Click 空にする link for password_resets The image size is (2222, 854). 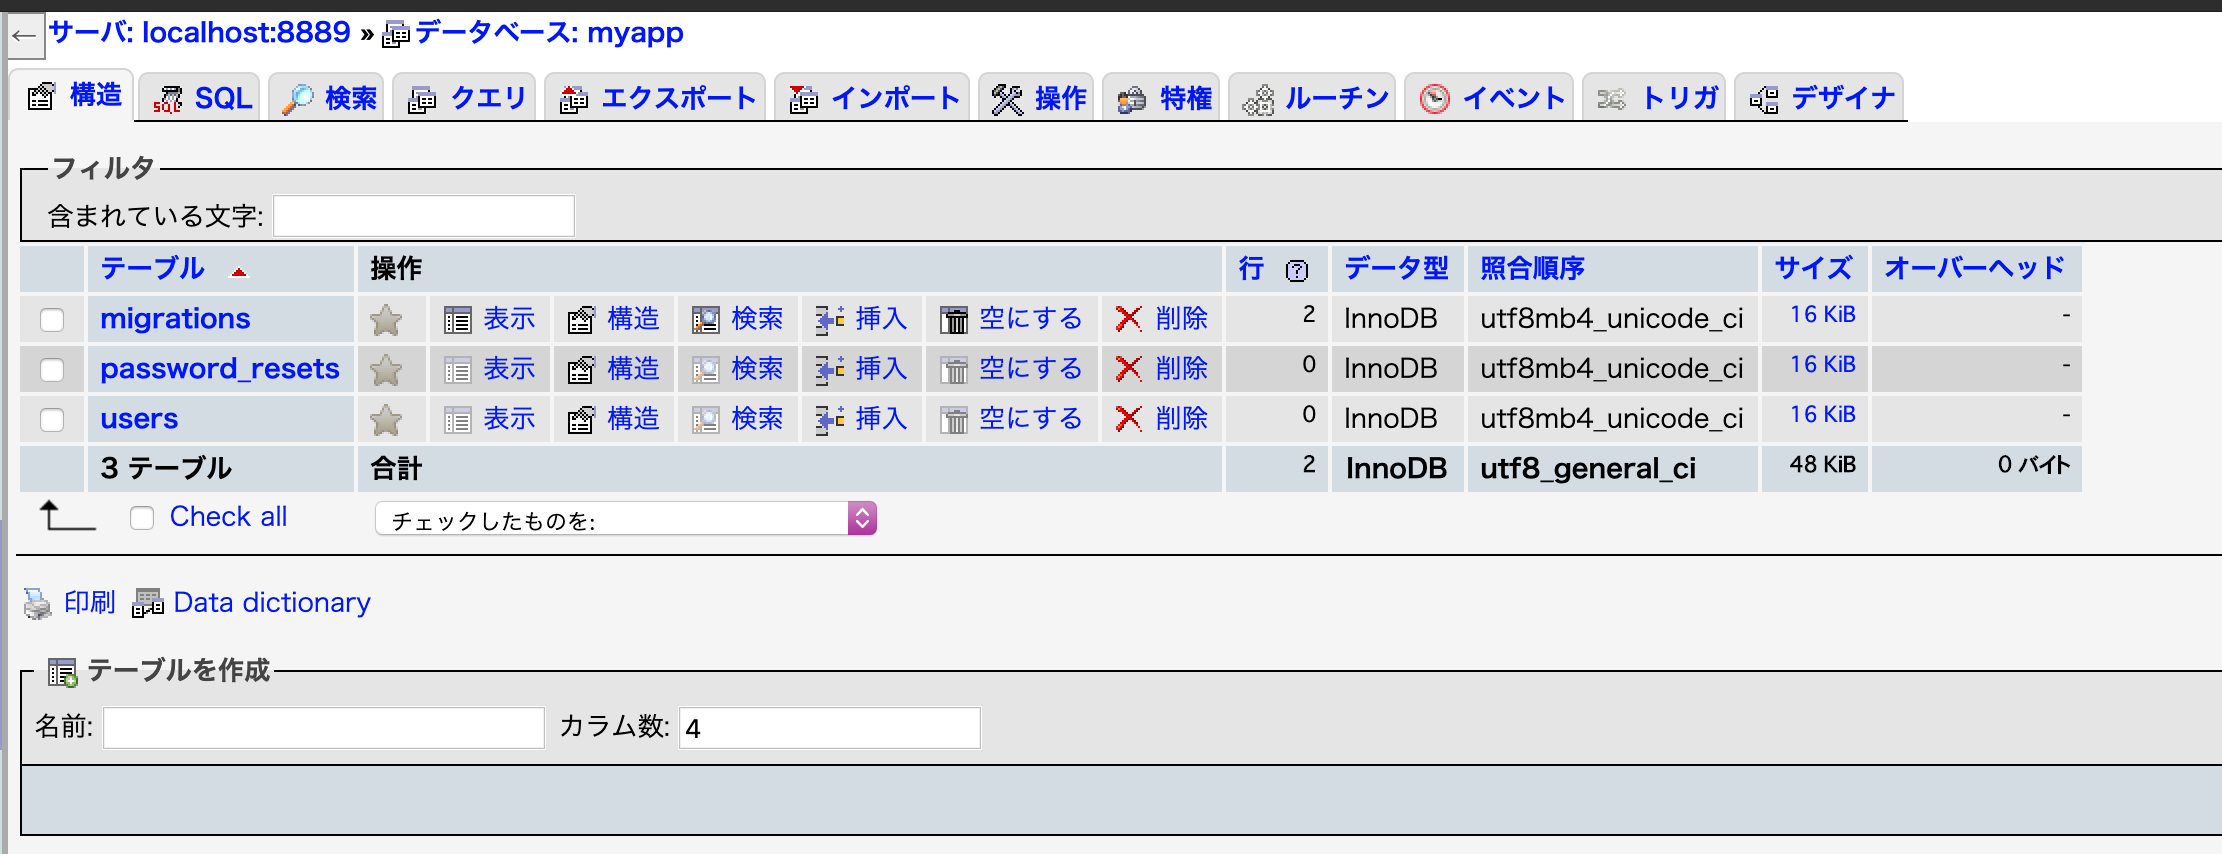pyautogui.click(x=1030, y=369)
